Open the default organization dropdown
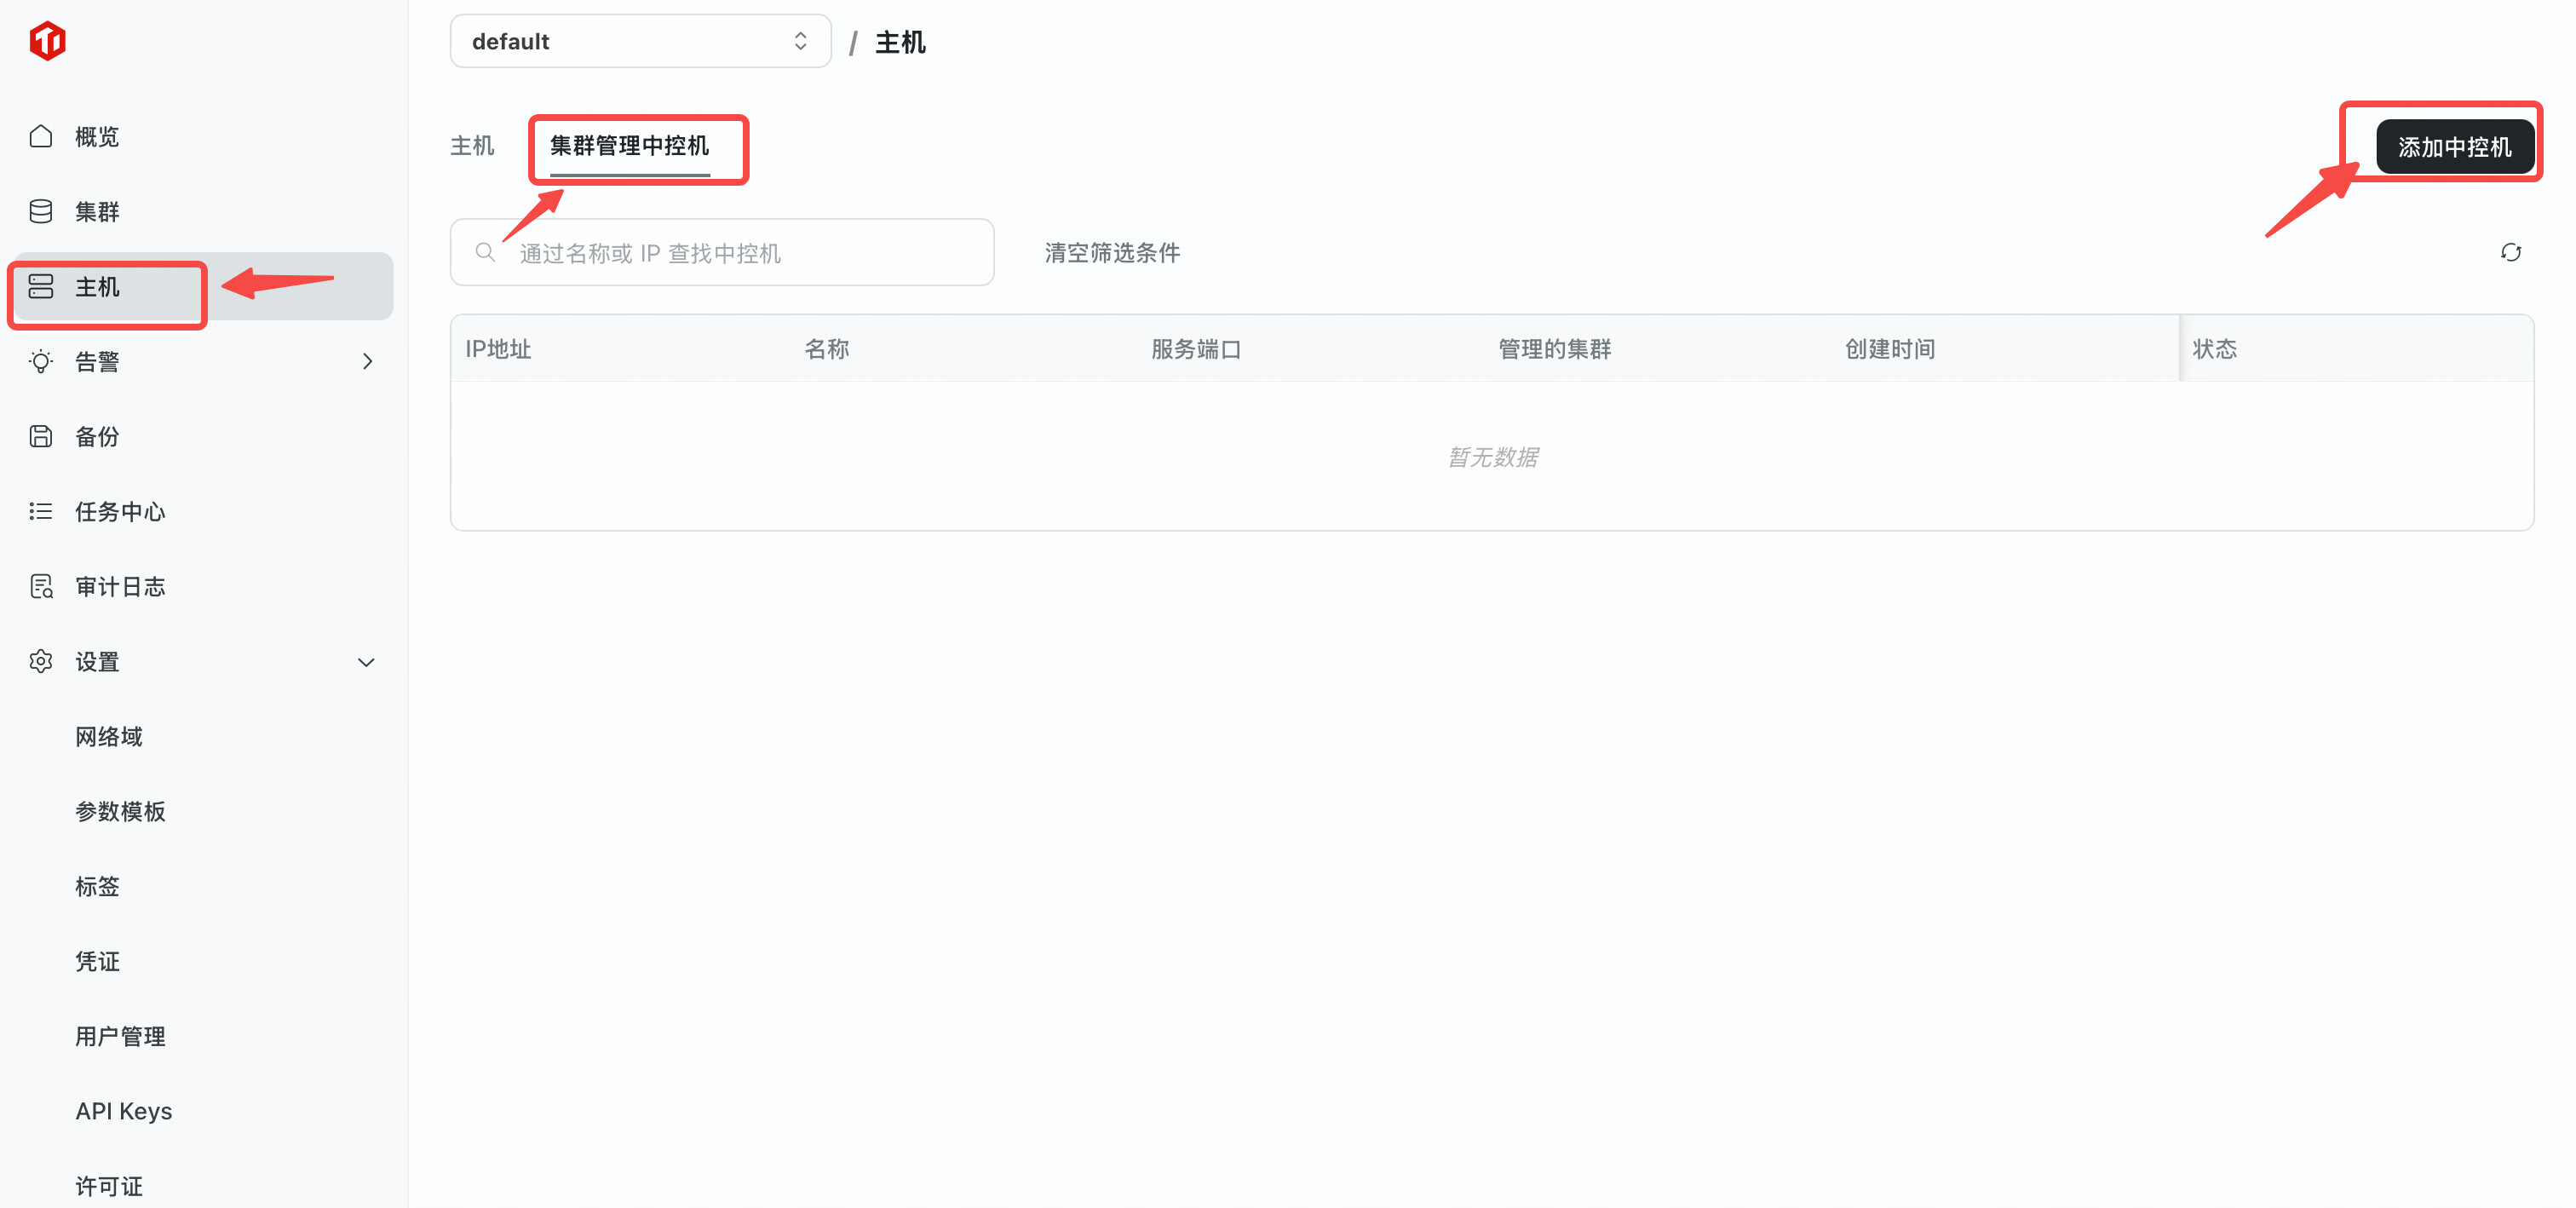Screen dimensions: 2576x1208 coord(640,41)
